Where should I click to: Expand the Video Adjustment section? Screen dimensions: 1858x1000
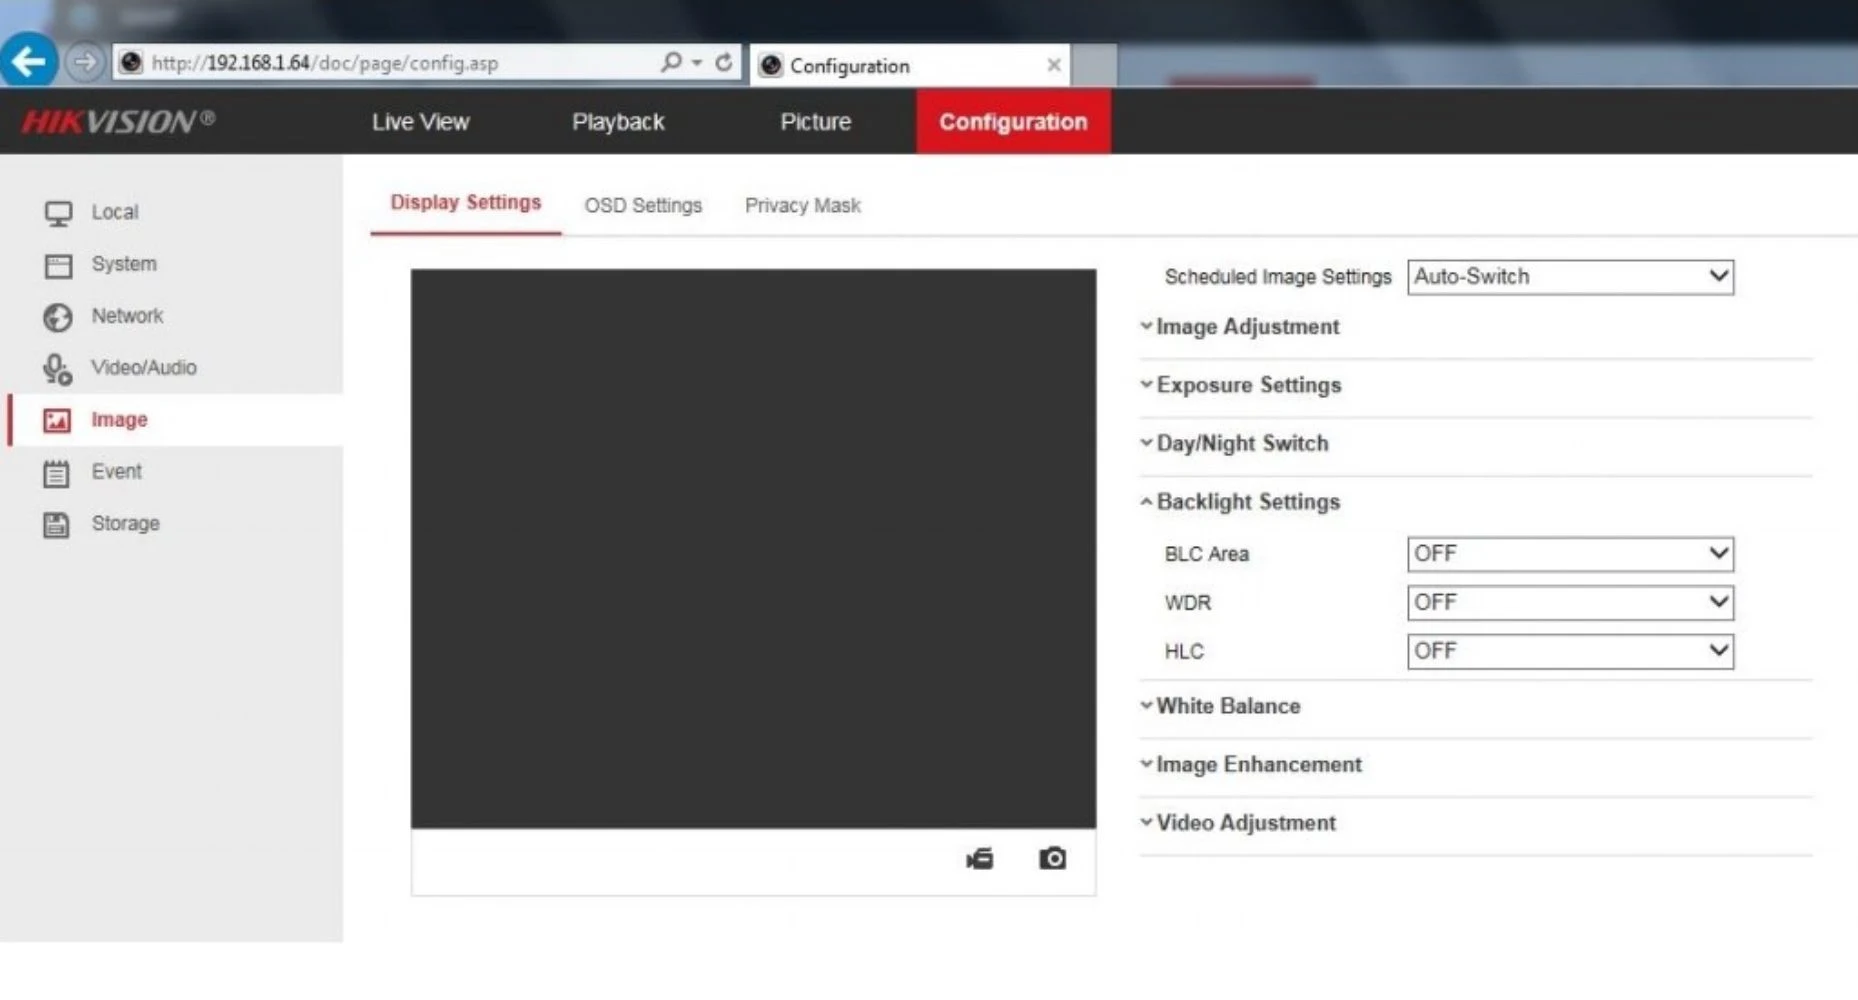tap(1238, 823)
